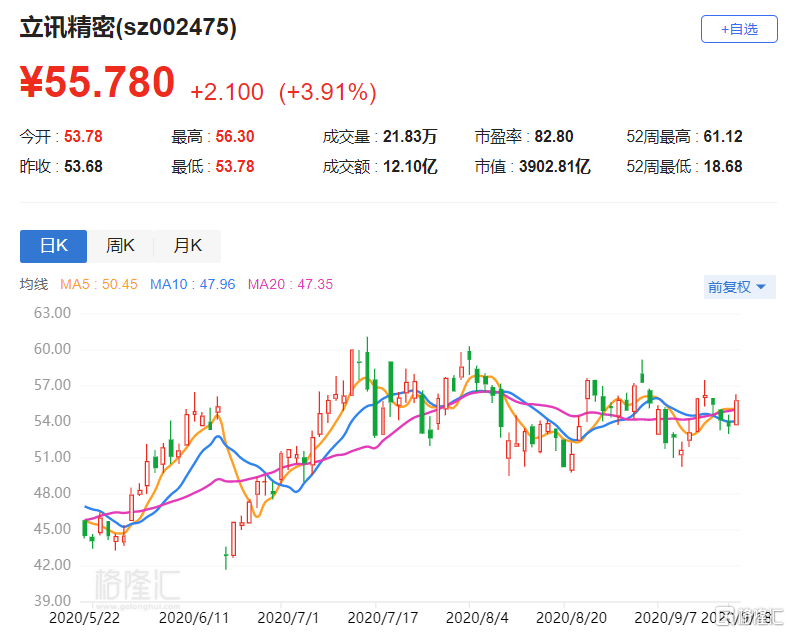Select the stock title 立讯精密(sz002475)
The image size is (790, 633).
click(128, 28)
